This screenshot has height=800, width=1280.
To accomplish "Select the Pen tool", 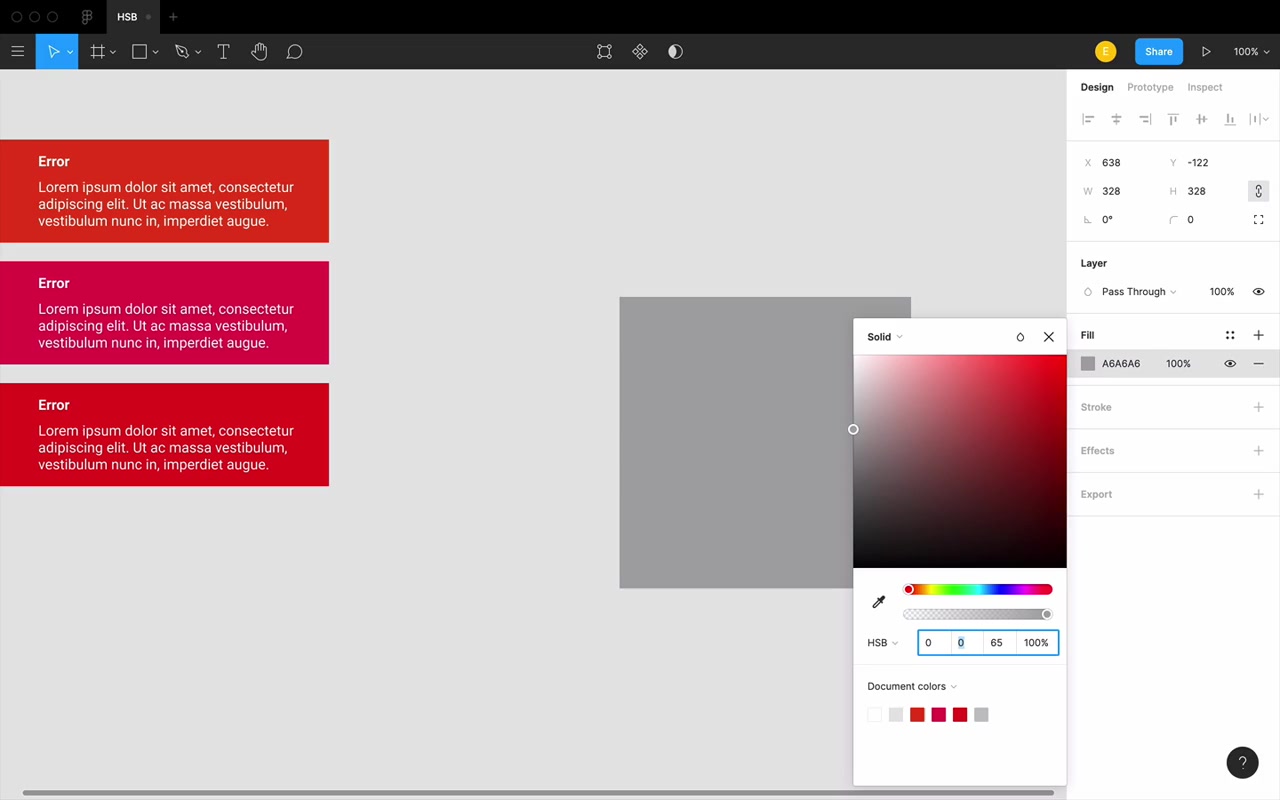I will [x=182, y=52].
